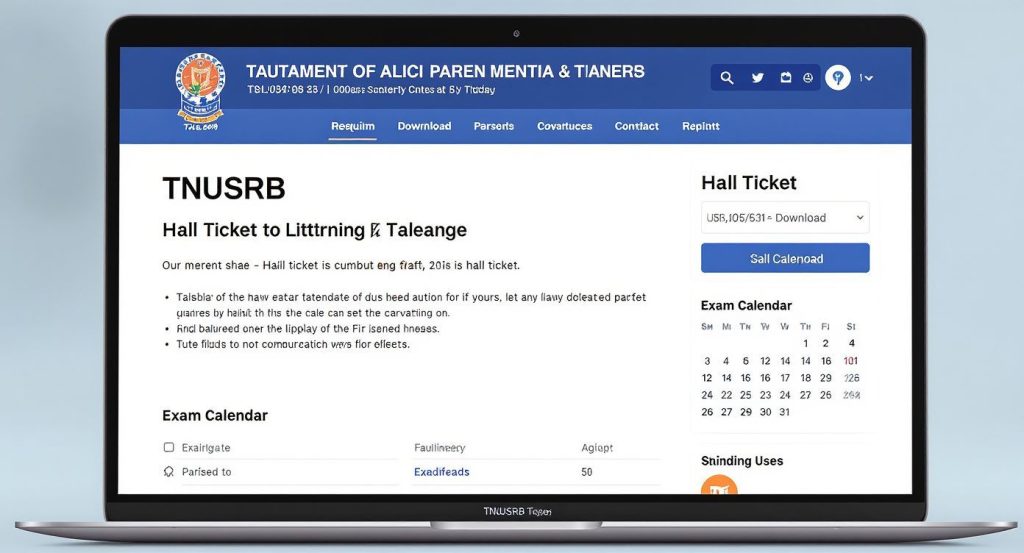Click the magnifying glass search icon
This screenshot has height=553, width=1024.
pos(727,78)
